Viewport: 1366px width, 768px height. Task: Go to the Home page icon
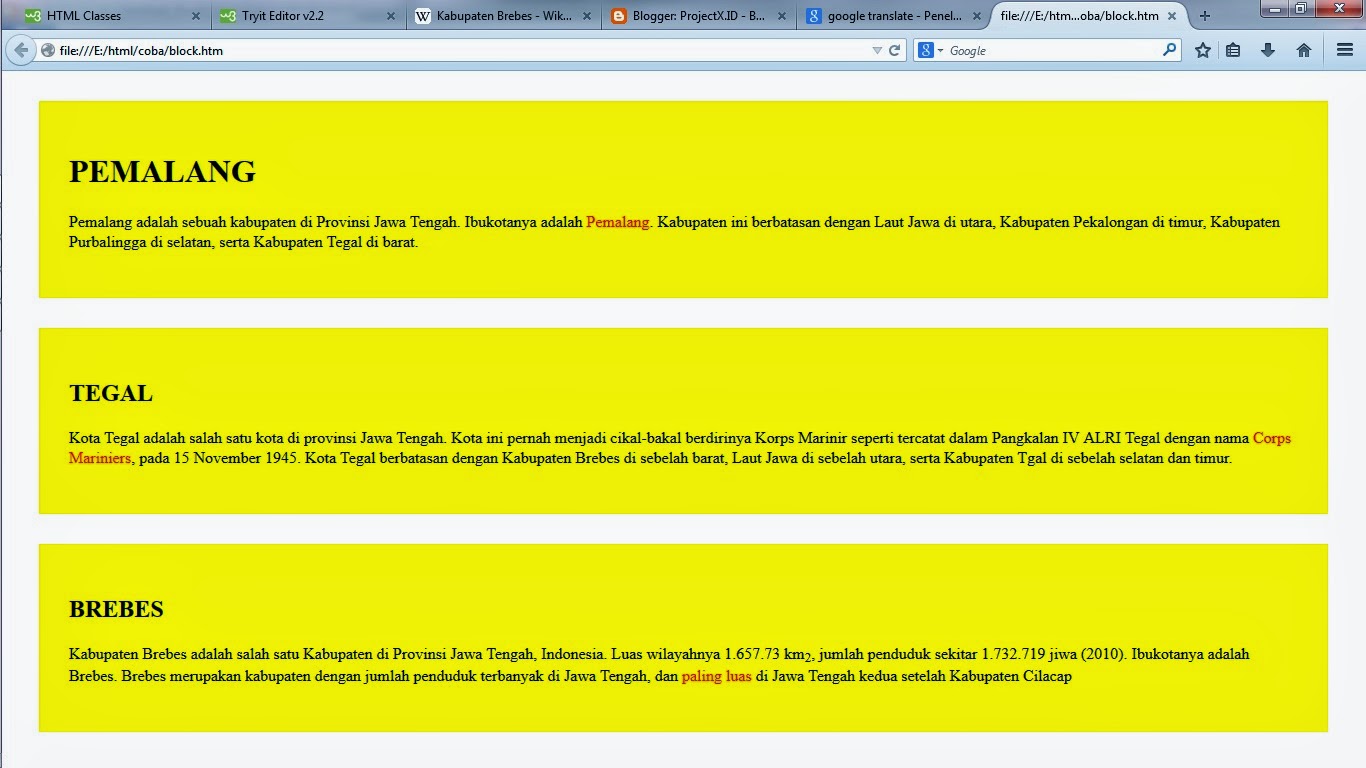(x=1304, y=50)
